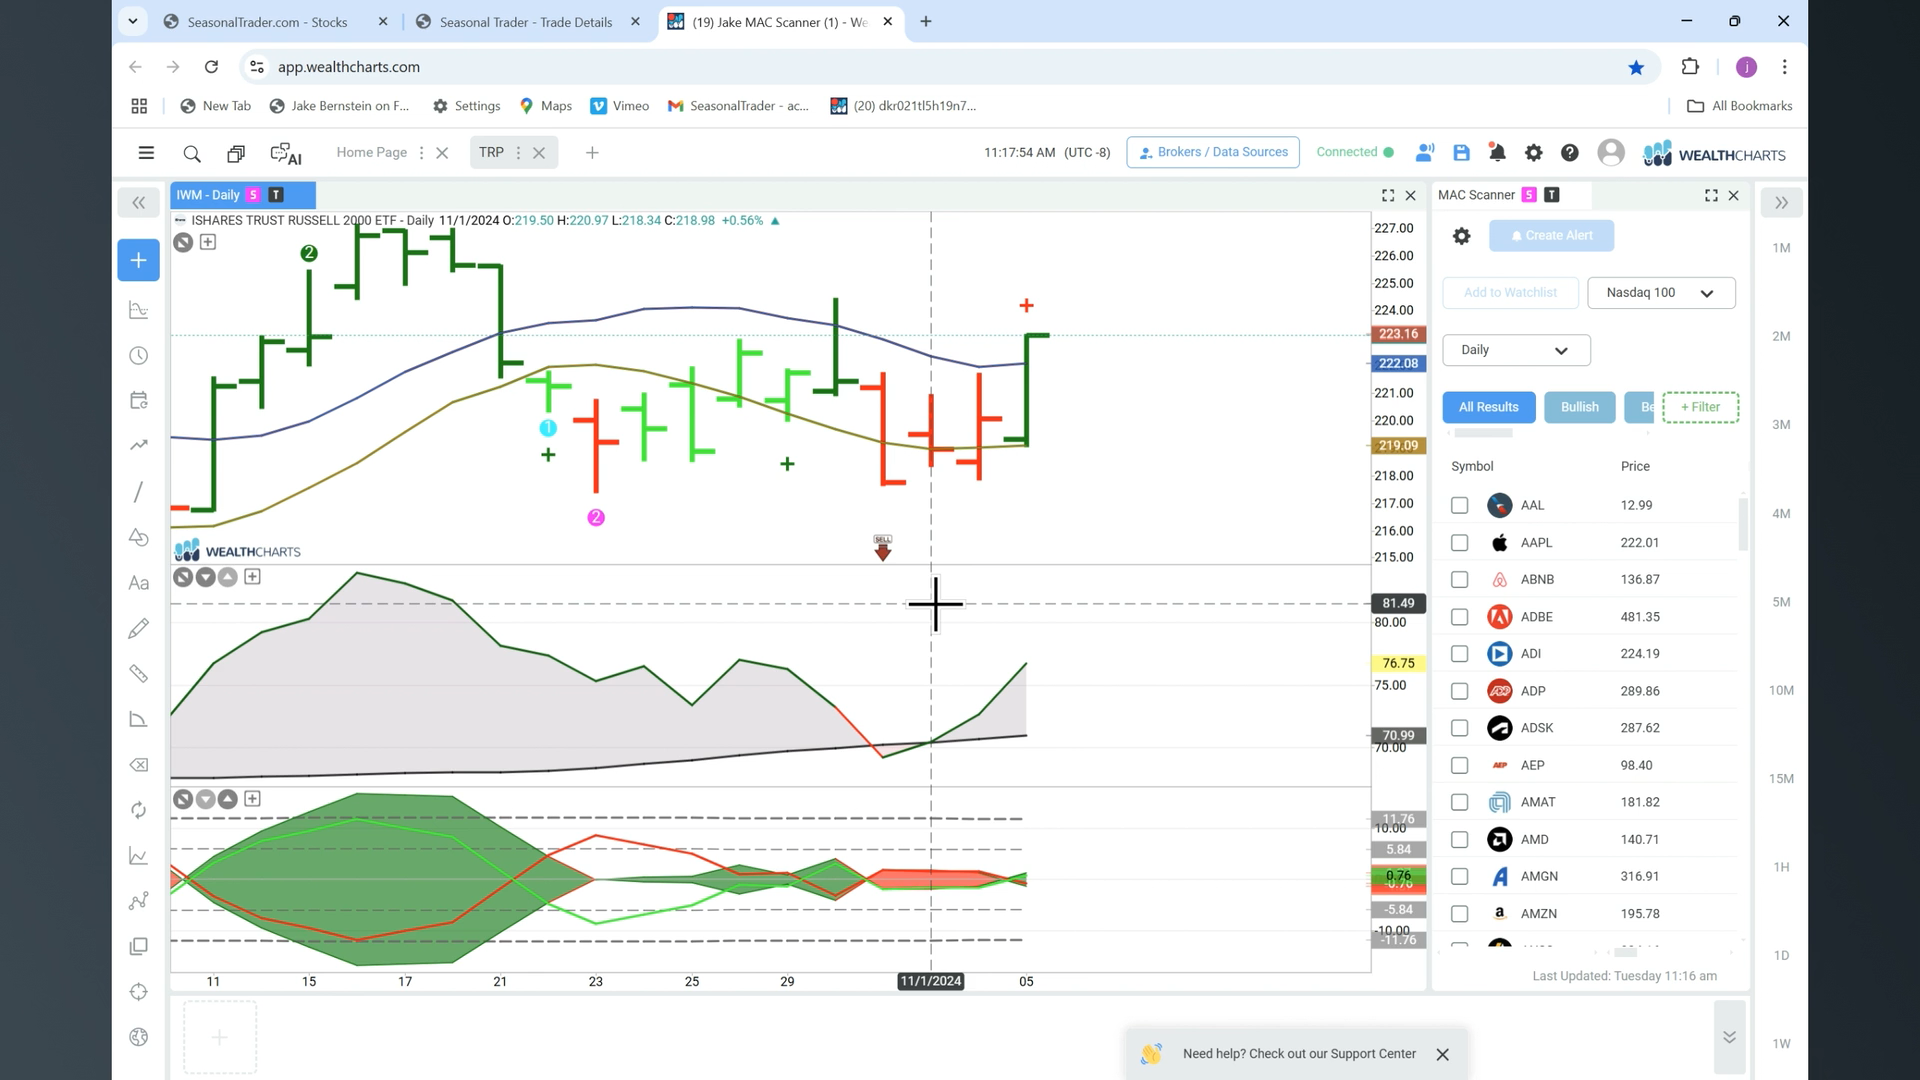The width and height of the screenshot is (1920, 1080).
Task: Dismiss the Support Center help popup
Action: coord(1442,1054)
